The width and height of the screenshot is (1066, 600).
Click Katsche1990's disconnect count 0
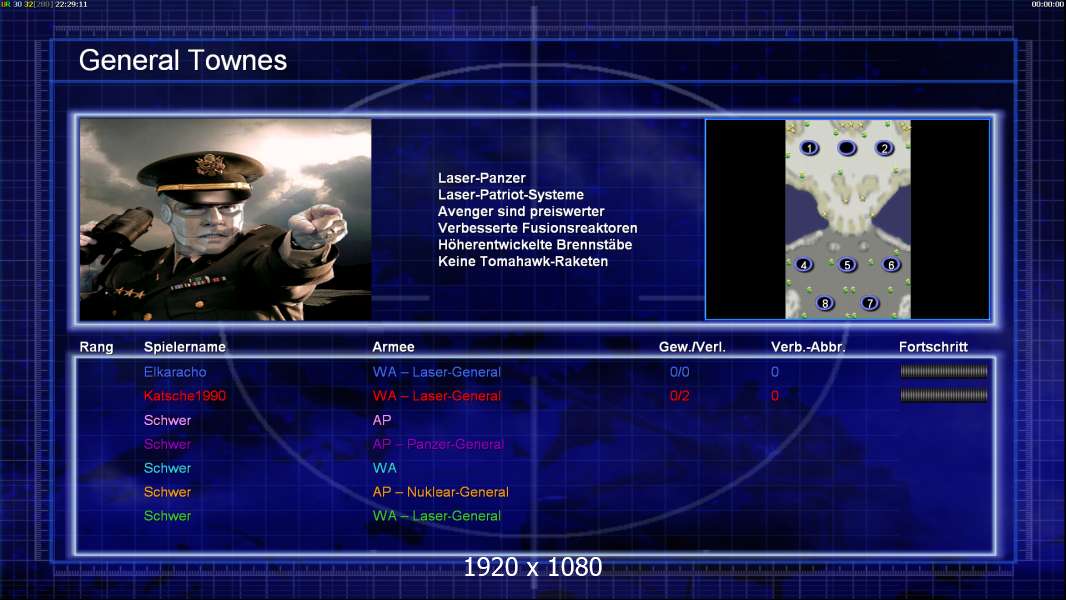[774, 395]
